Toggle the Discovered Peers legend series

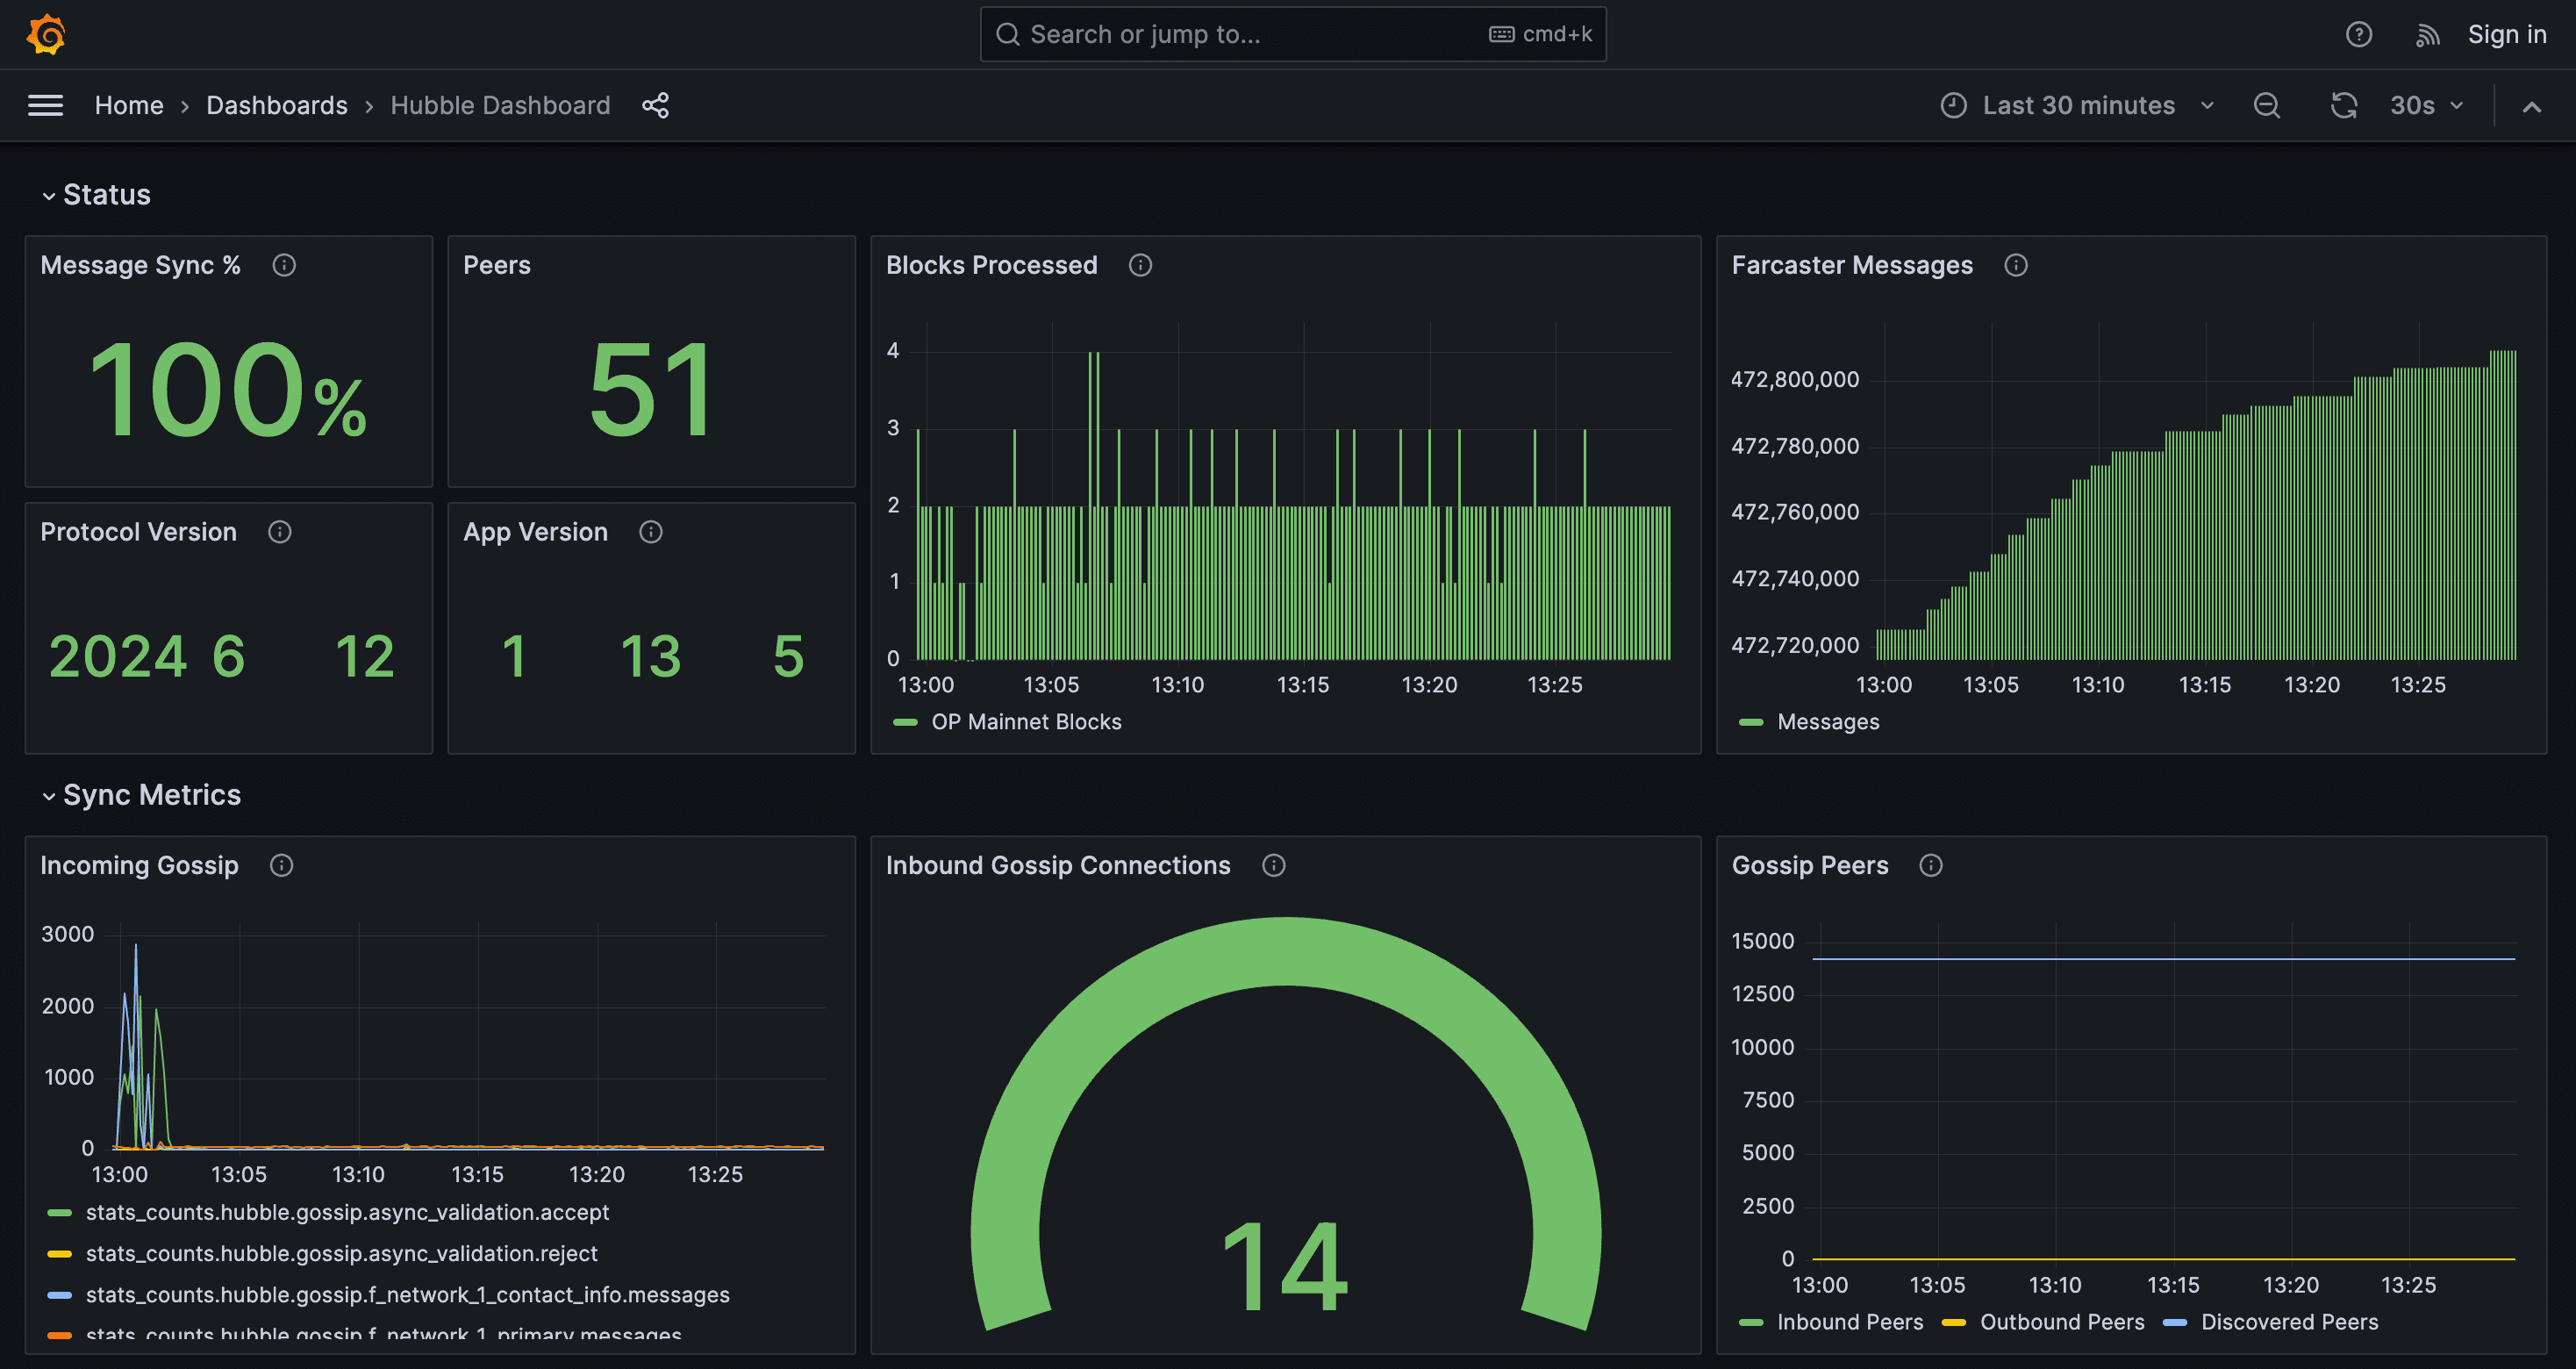2289,1322
